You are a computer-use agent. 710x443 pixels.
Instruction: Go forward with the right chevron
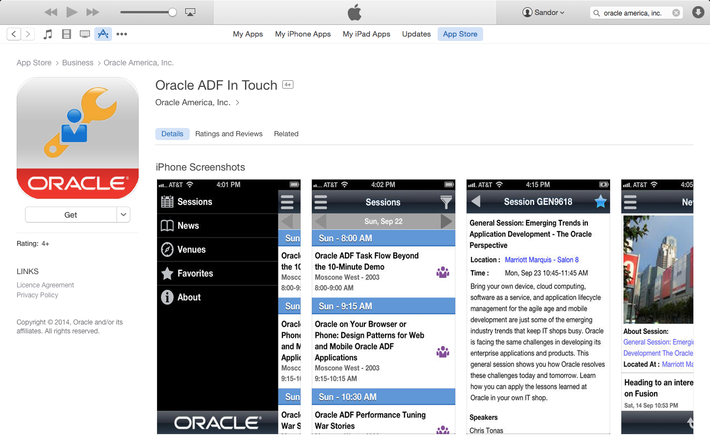28,34
